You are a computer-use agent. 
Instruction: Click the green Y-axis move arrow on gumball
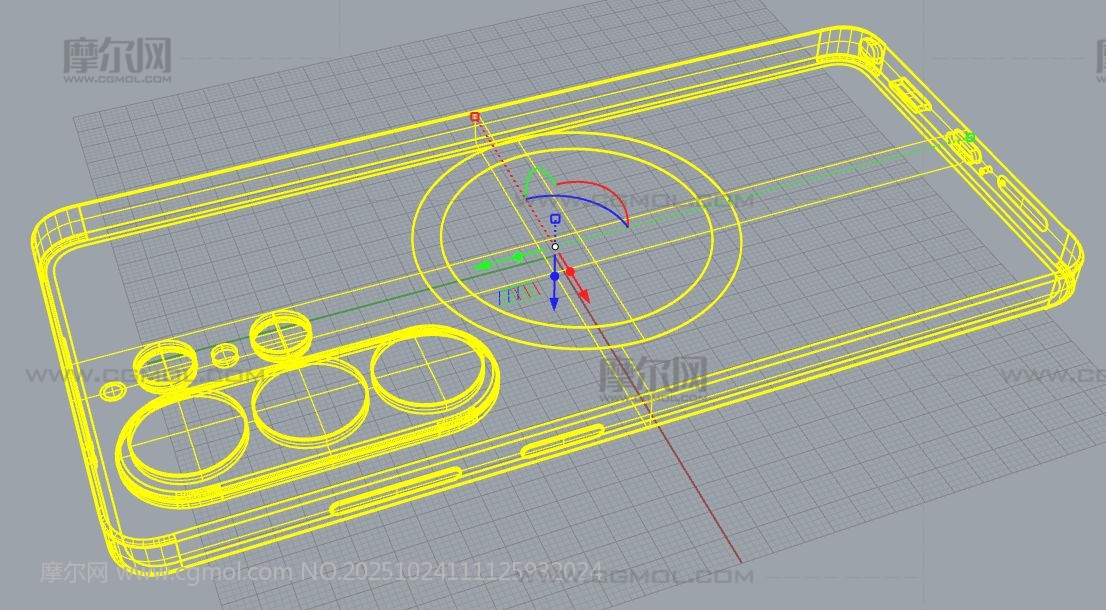[x=482, y=266]
